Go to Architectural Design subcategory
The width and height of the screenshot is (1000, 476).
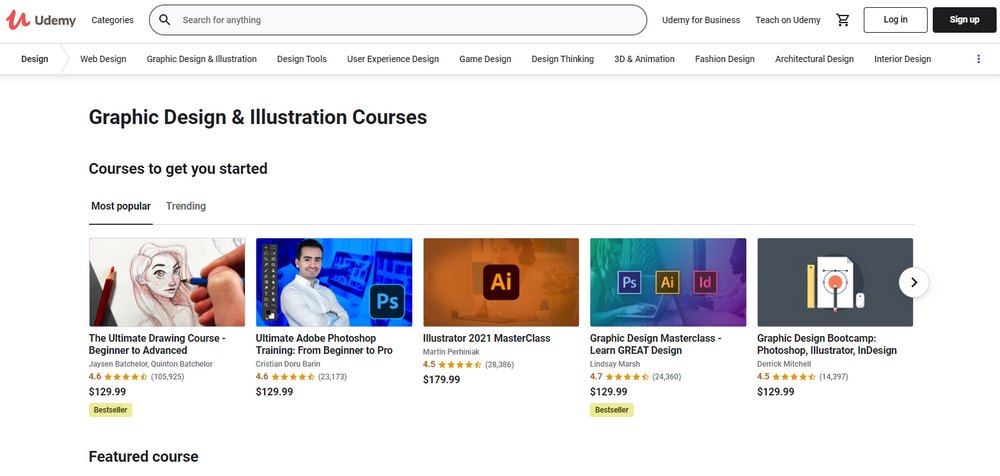pyautogui.click(x=814, y=59)
